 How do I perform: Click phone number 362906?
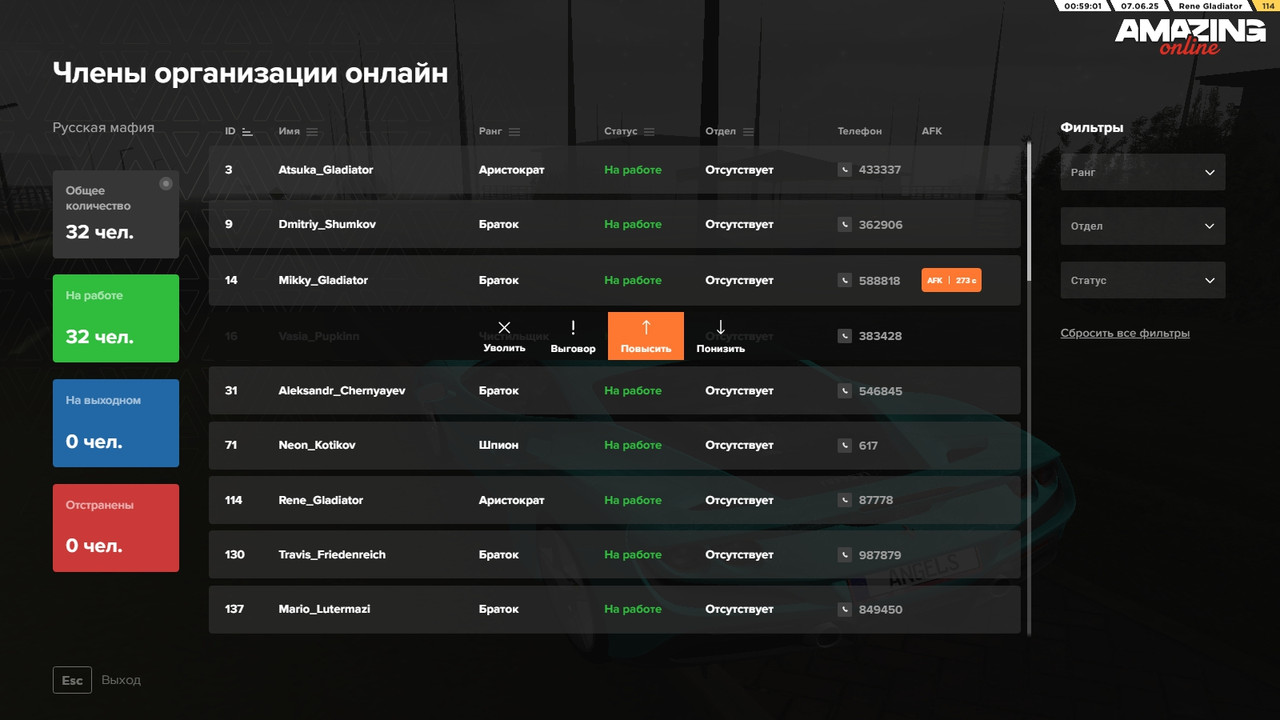click(881, 225)
